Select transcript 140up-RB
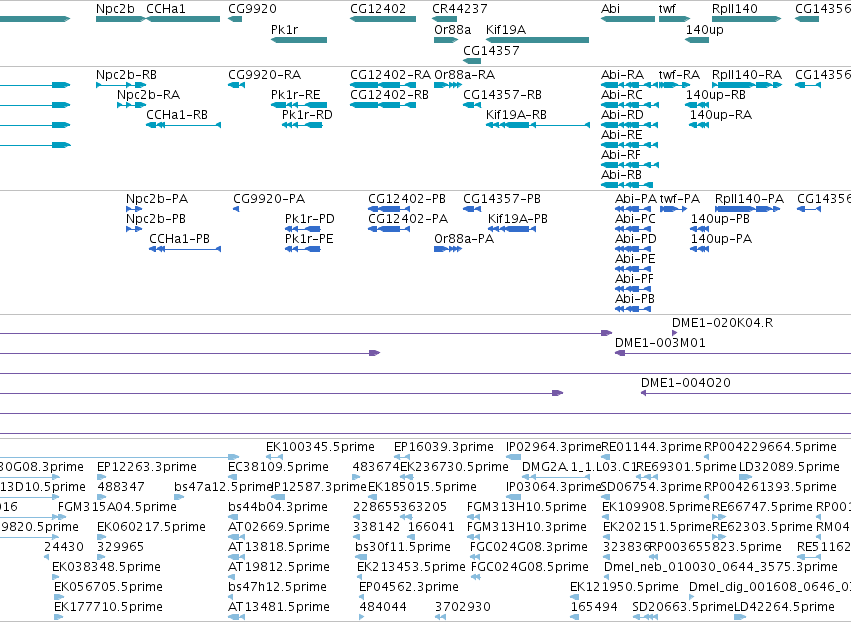 click(x=697, y=105)
